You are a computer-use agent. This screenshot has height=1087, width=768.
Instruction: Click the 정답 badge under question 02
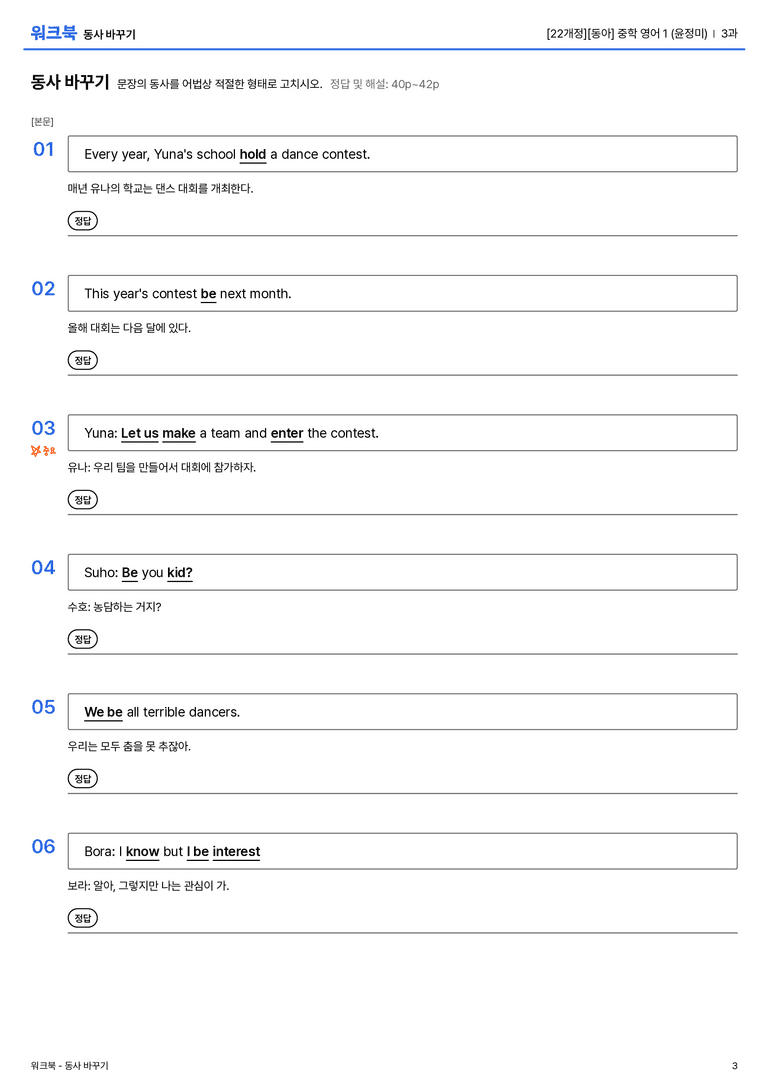[82, 360]
